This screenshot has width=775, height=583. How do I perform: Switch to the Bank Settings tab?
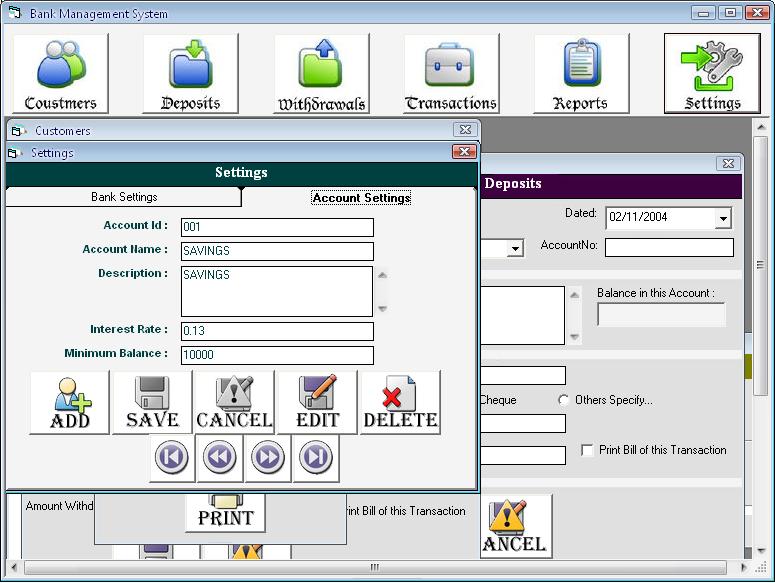(124, 197)
